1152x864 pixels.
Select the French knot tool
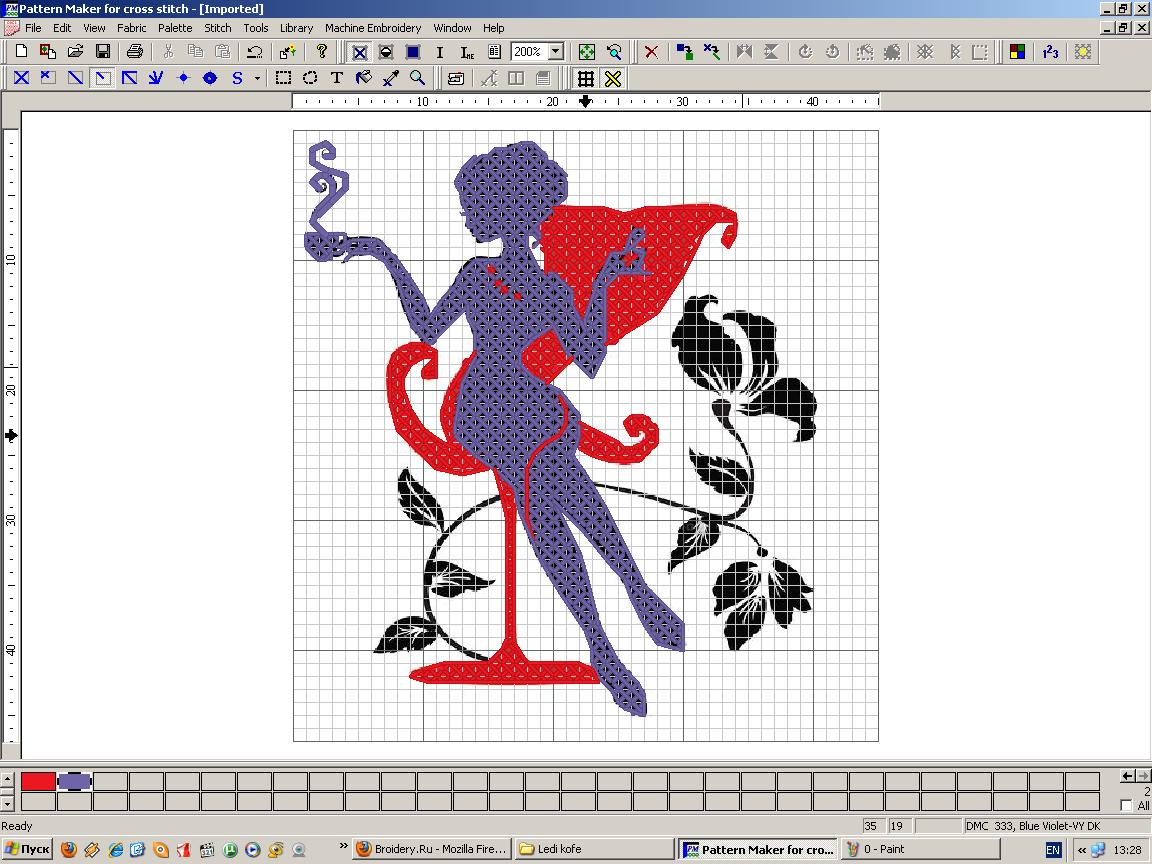[183, 78]
